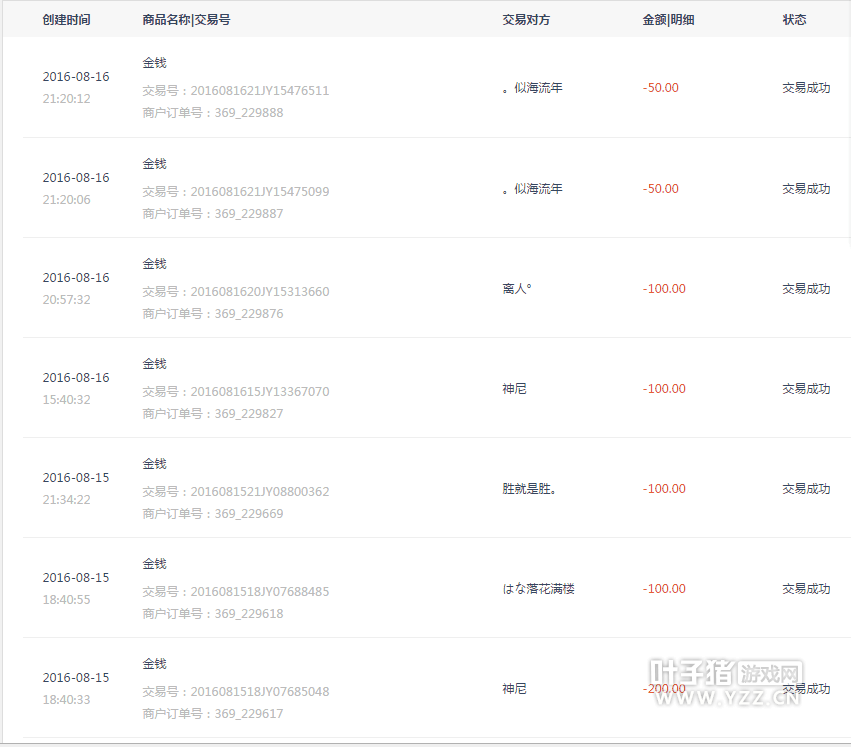Image resolution: width=851 pixels, height=747 pixels.
Task: Click the -50.00 amount in the 21:20:06 row
Action: coord(660,189)
